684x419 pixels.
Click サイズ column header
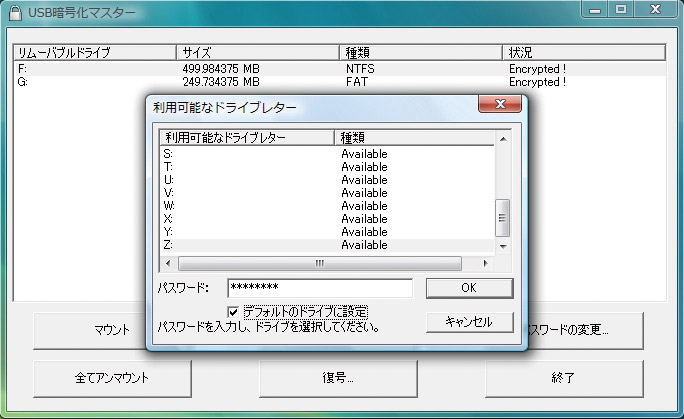point(258,53)
